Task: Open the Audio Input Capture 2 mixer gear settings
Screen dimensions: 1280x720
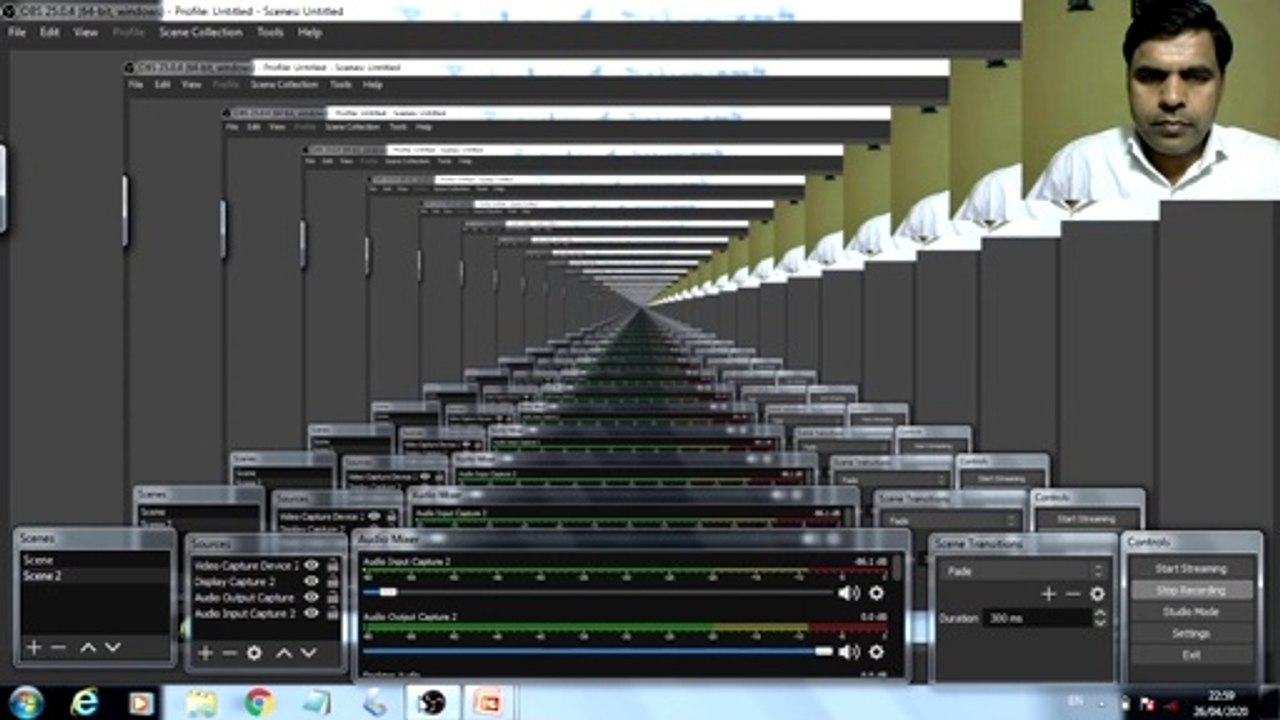Action: pos(876,593)
